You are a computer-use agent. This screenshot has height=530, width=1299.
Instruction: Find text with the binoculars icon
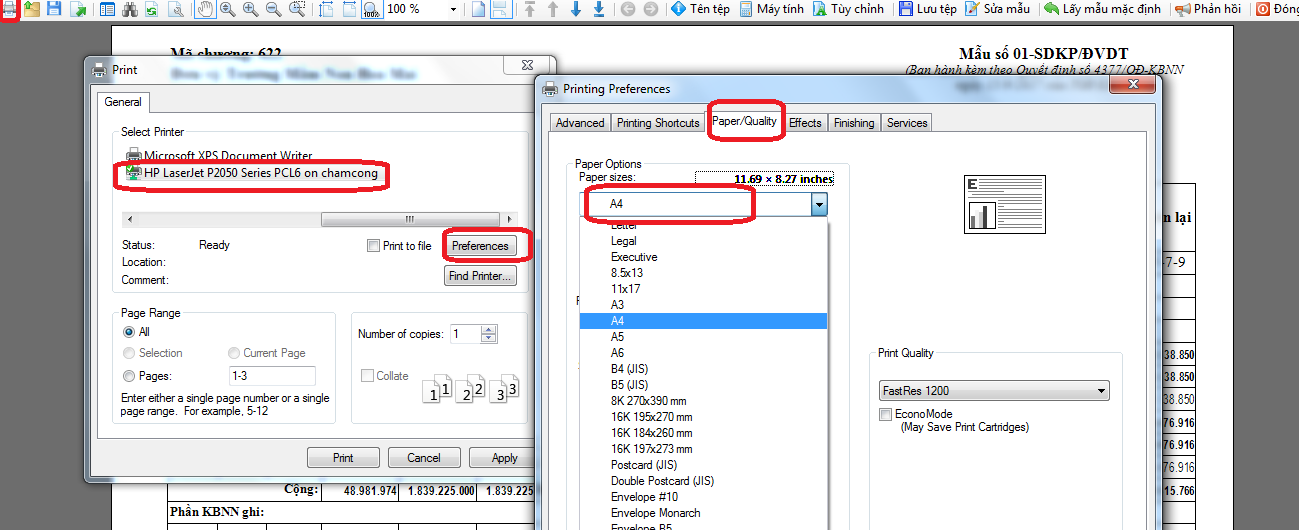(129, 9)
